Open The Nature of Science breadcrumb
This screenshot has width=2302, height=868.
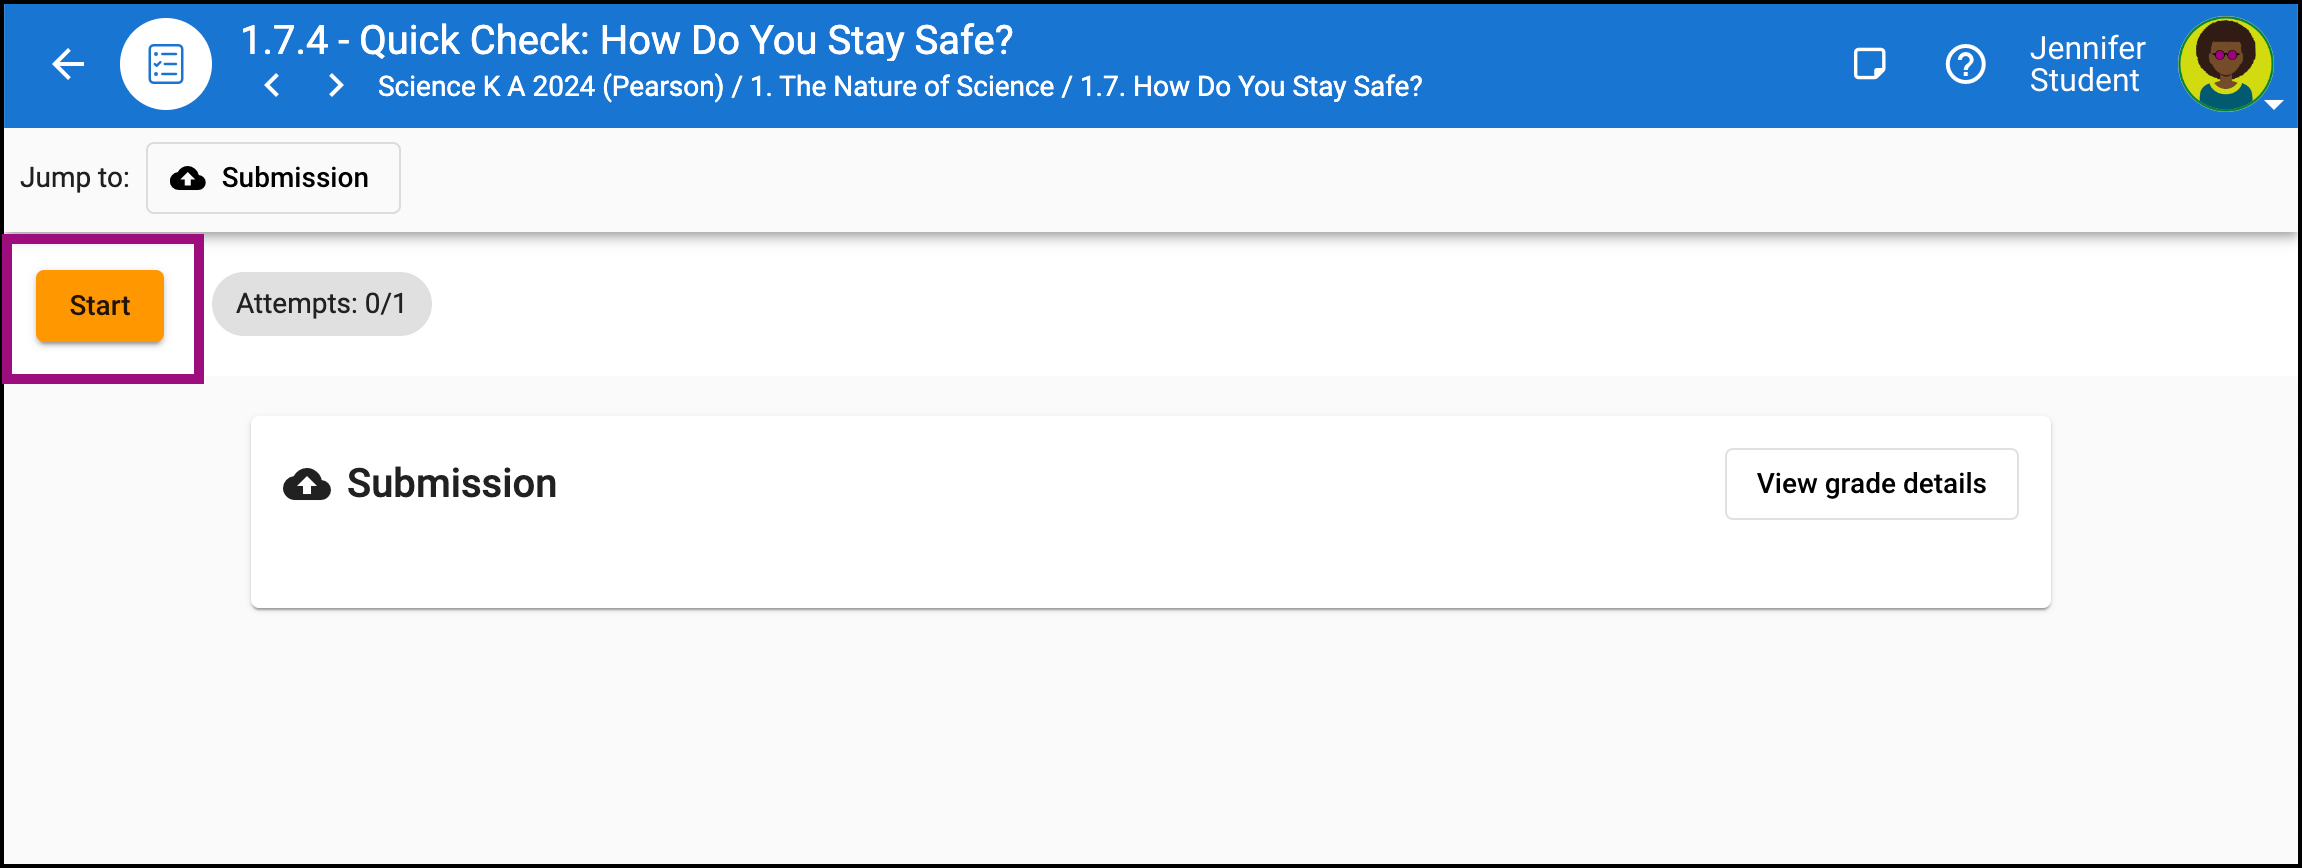point(902,87)
